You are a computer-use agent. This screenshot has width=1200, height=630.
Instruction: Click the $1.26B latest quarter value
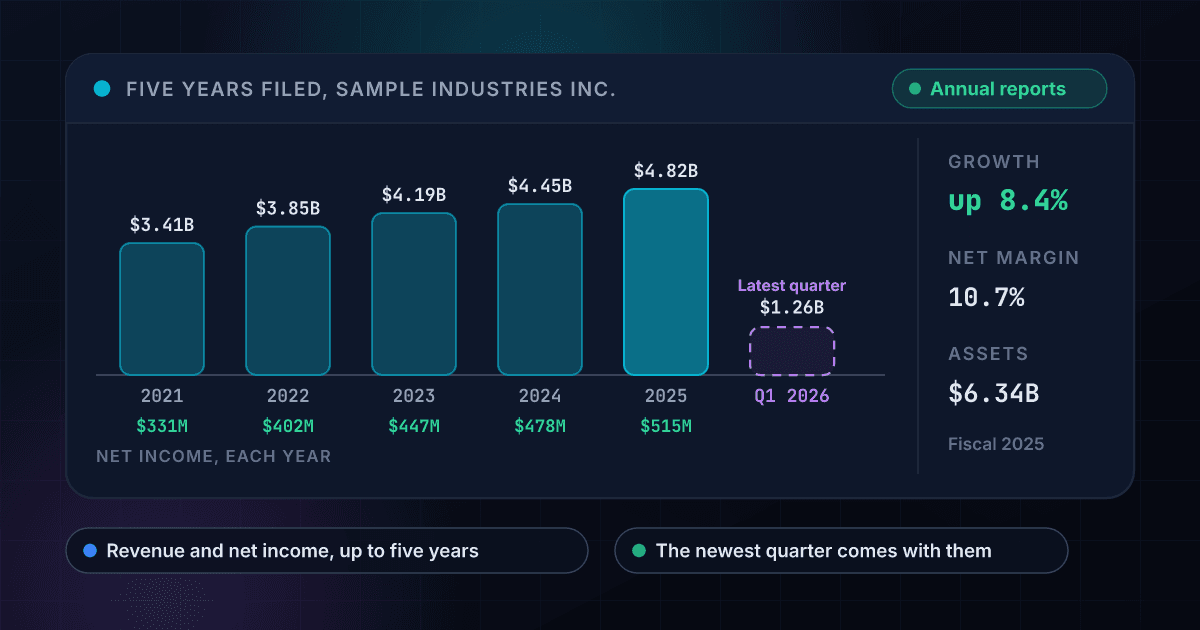(x=792, y=307)
